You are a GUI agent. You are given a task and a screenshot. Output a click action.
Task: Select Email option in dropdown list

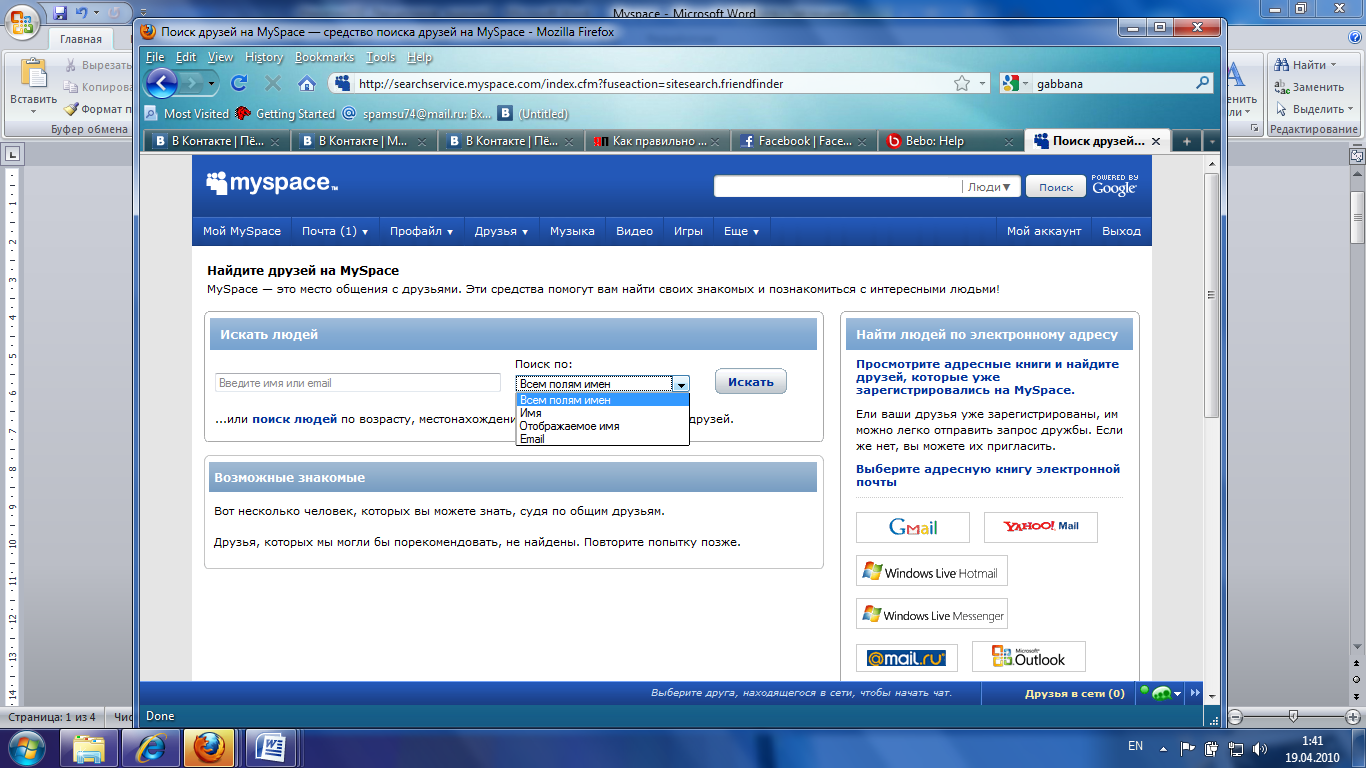click(x=602, y=439)
